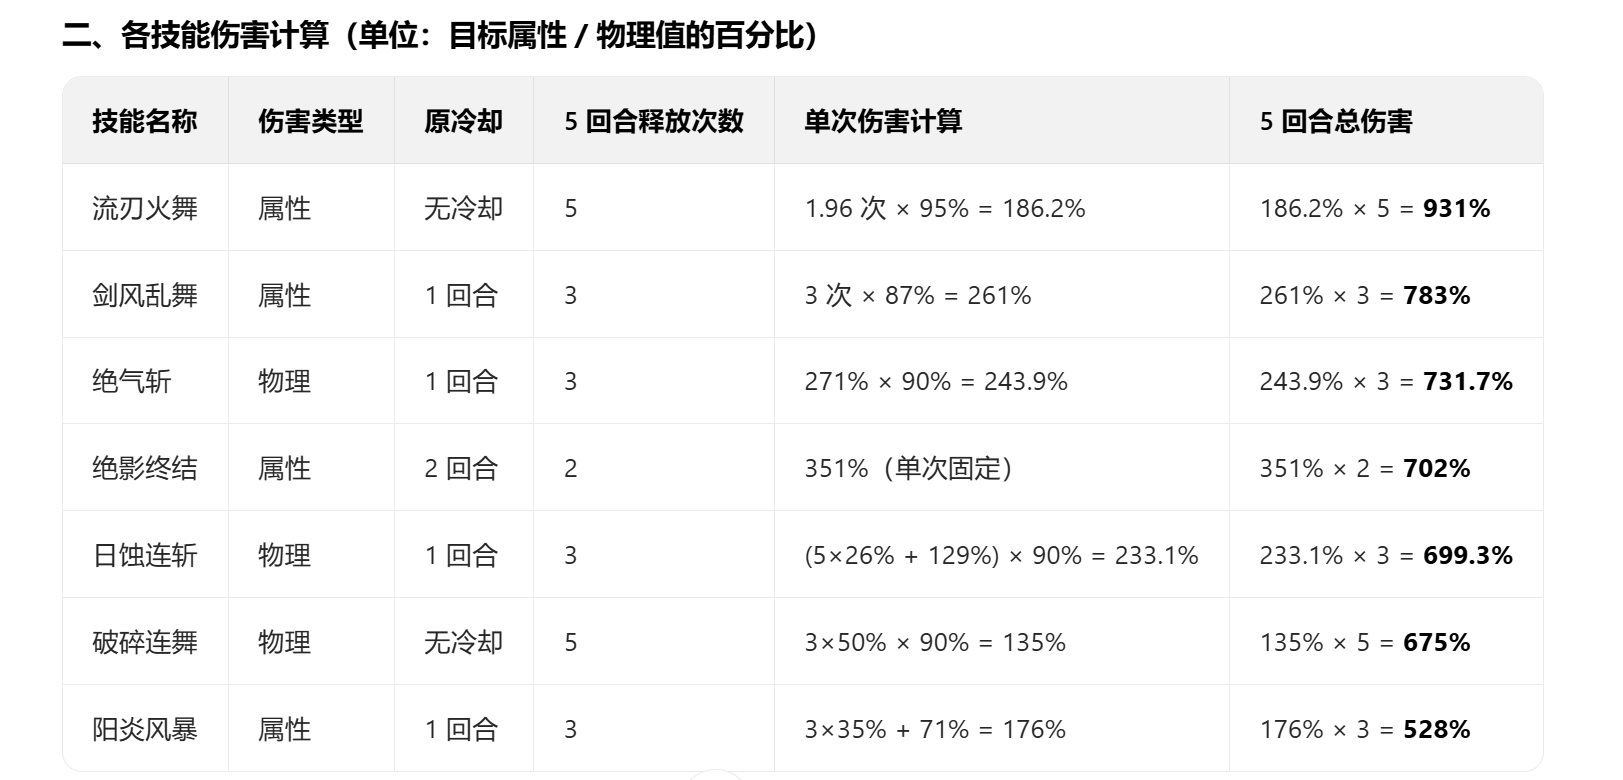
Task: Select the 伤害类型 column header
Action: click(311, 121)
